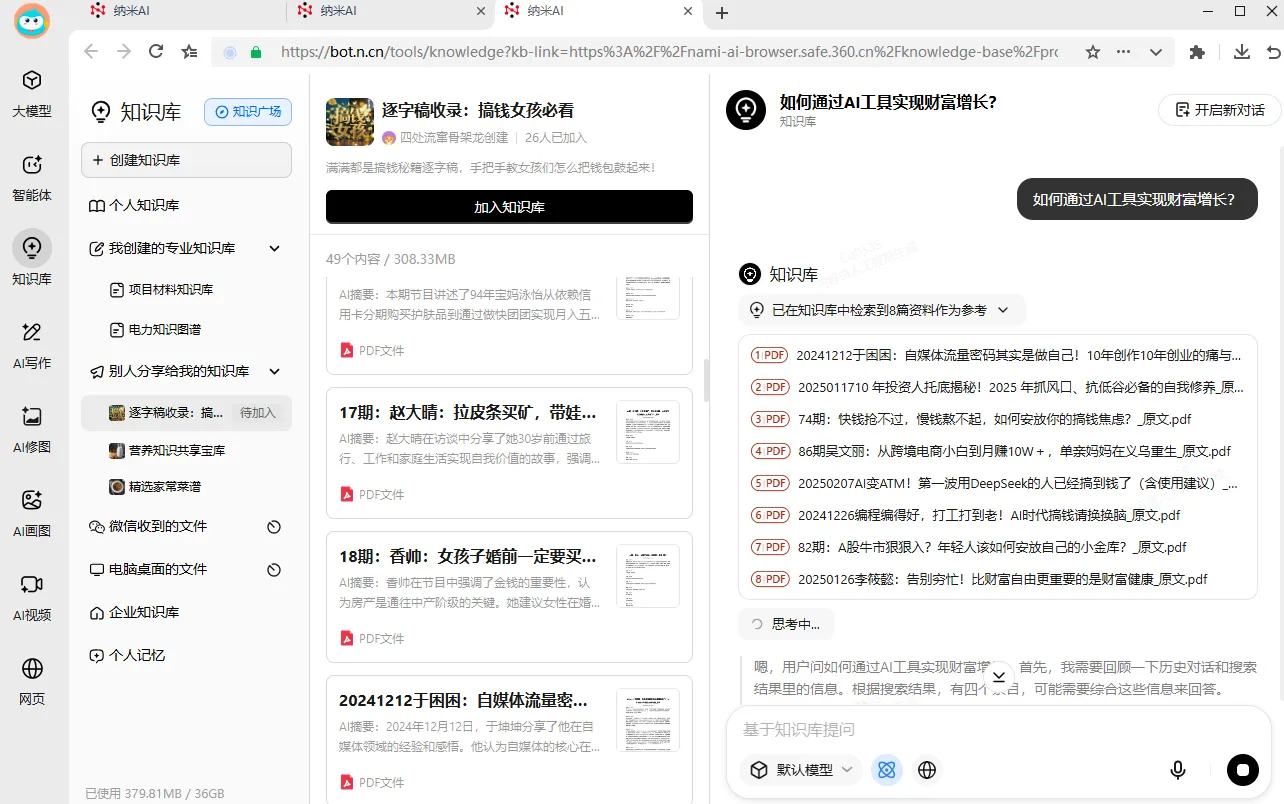Click the browser avatar logo
Image resolution: width=1284 pixels, height=804 pixels.
click(x=32, y=21)
